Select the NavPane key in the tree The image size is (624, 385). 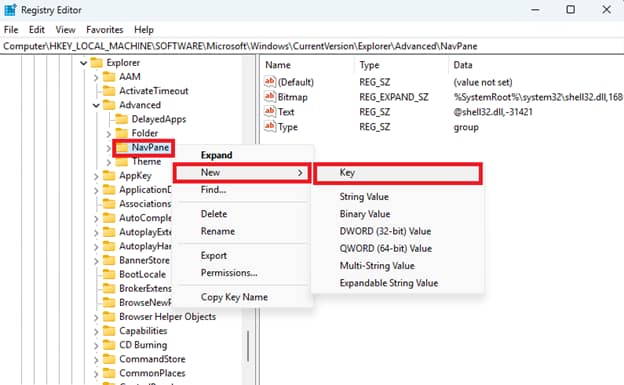click(150, 148)
